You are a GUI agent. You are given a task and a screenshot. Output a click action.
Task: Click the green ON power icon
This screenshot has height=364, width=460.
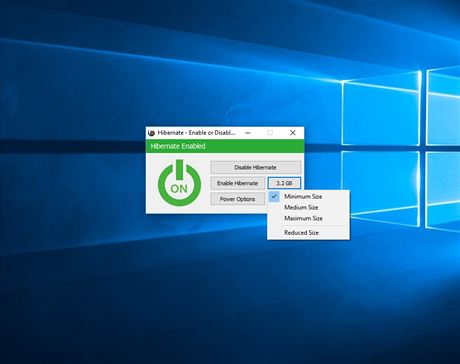point(179,183)
